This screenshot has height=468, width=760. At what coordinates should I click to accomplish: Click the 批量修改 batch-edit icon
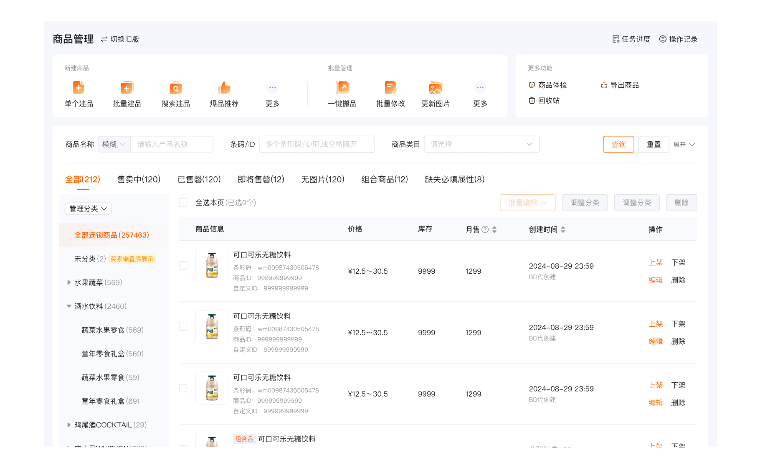click(391, 88)
